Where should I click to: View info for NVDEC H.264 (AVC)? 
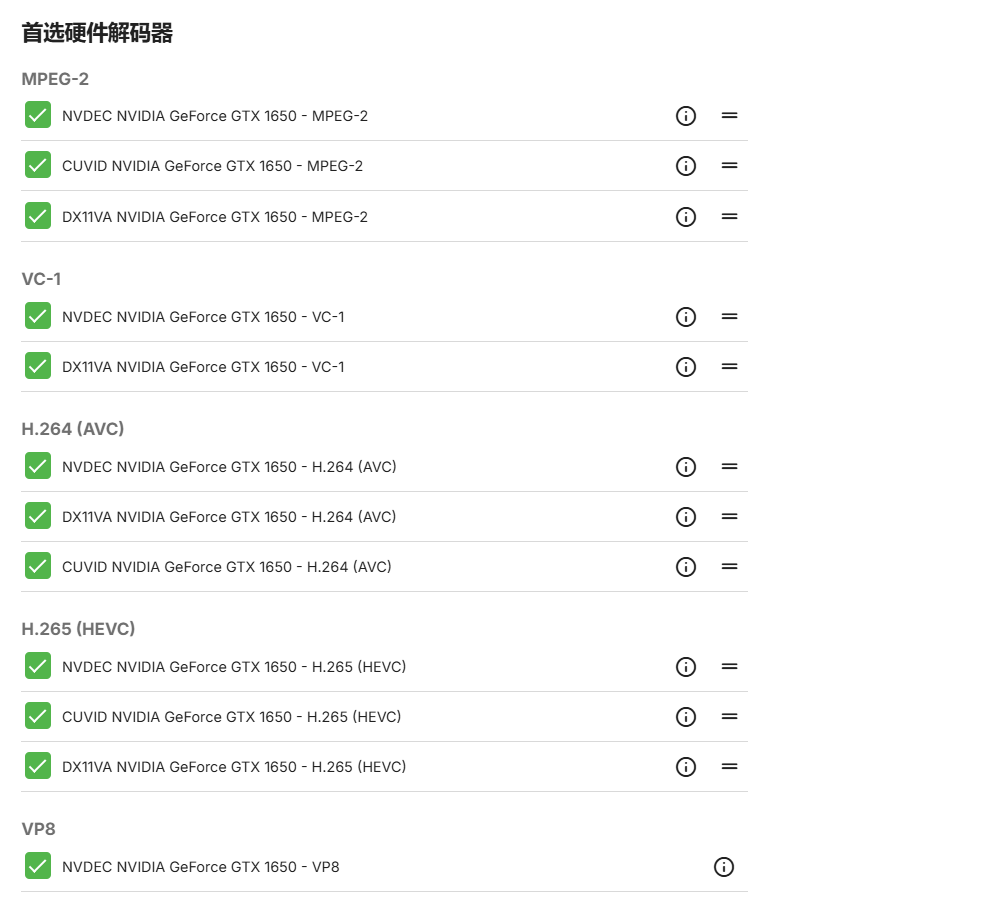[x=686, y=467]
